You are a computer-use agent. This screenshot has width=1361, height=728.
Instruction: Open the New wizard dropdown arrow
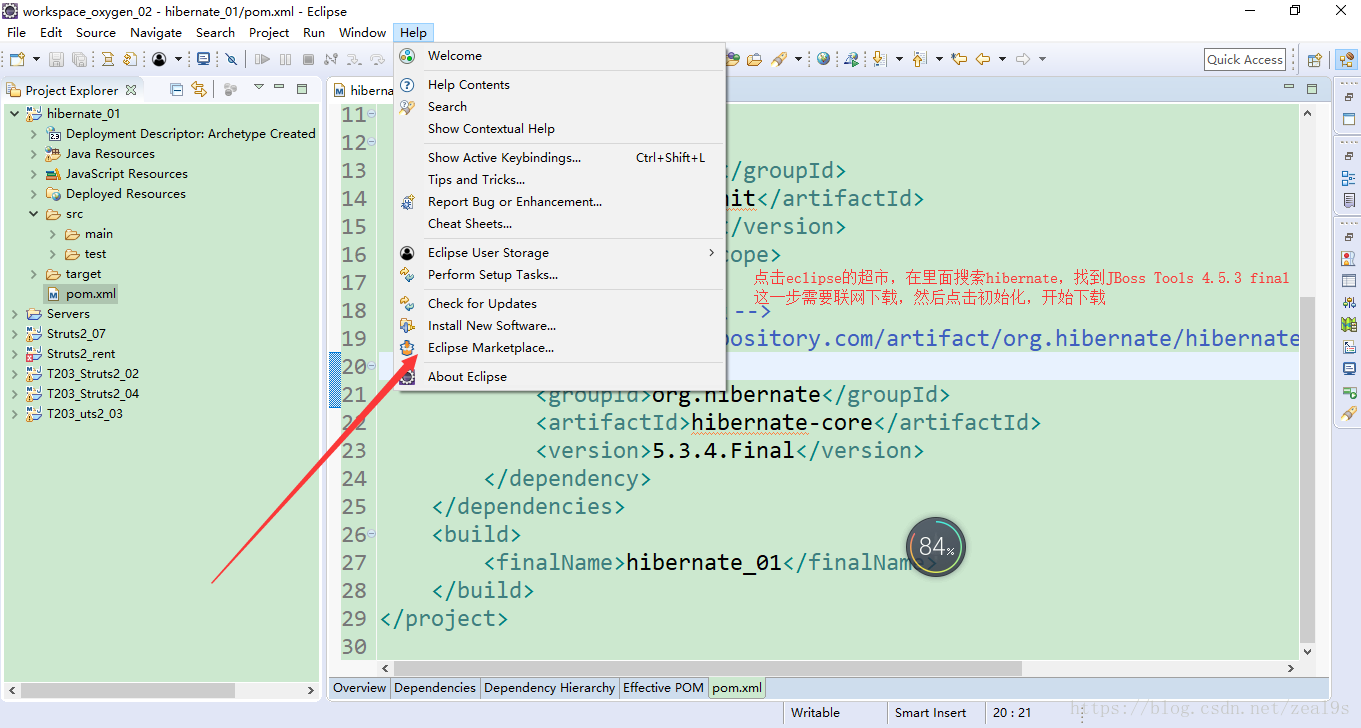click(36, 60)
